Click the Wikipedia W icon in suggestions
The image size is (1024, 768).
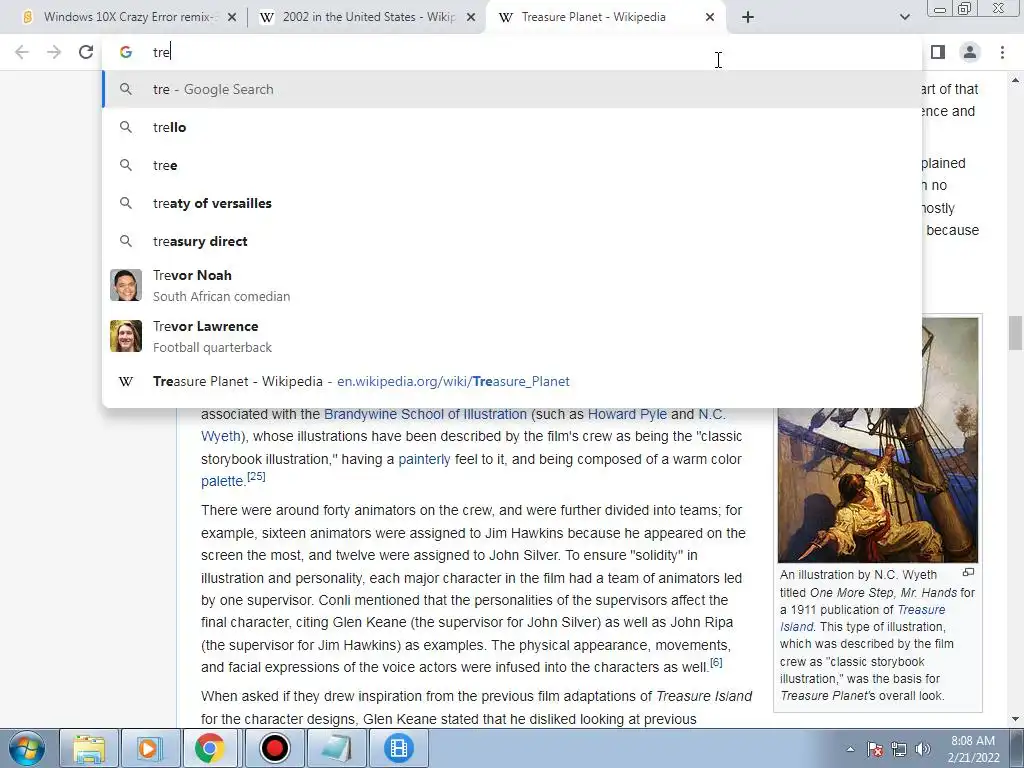pos(125,381)
